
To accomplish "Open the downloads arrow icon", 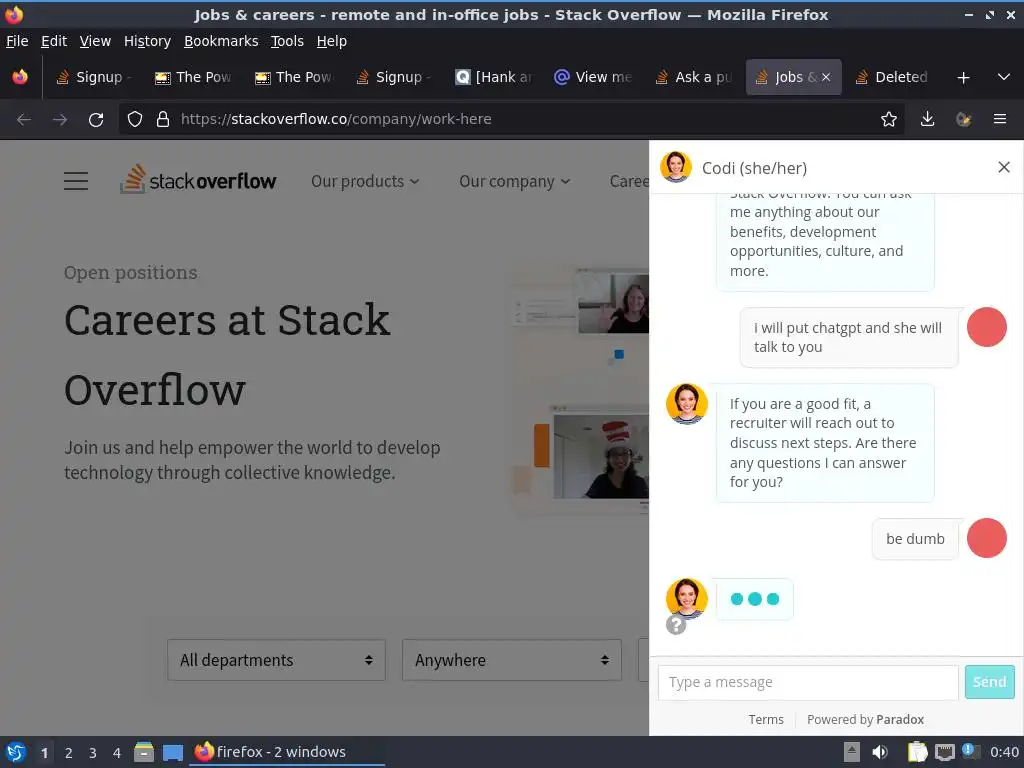I will [x=927, y=119].
